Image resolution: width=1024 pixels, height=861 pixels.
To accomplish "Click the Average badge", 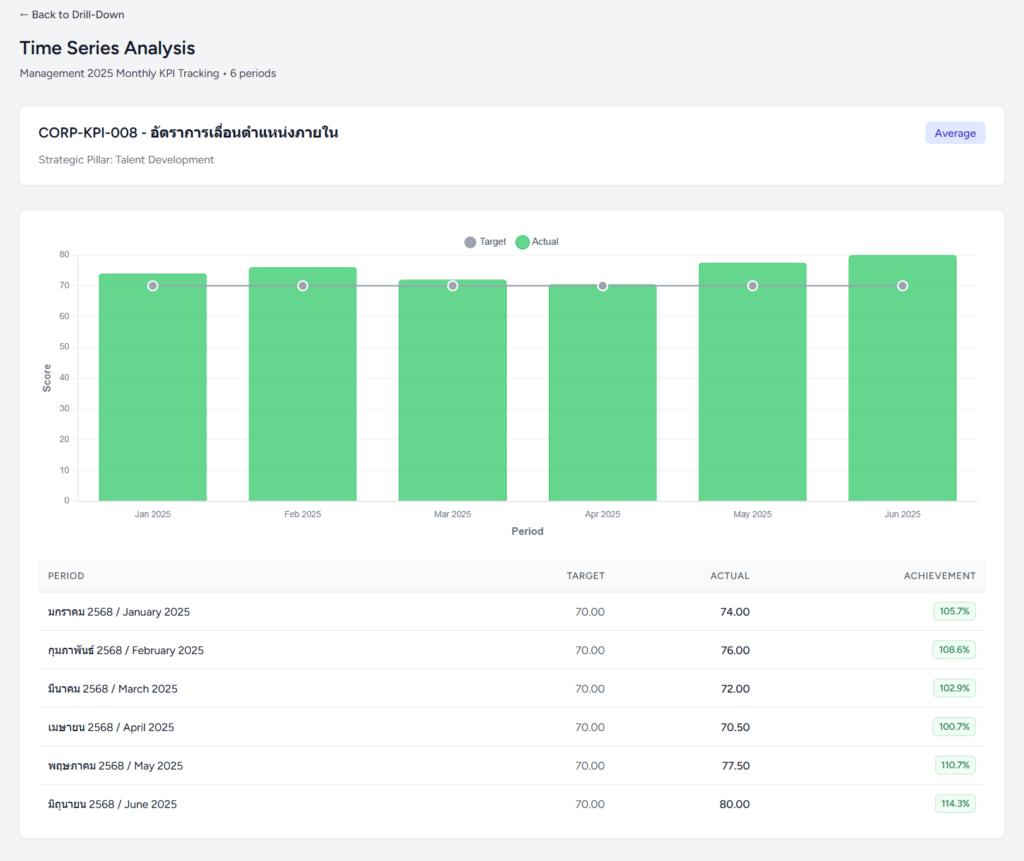I will pyautogui.click(x=954, y=133).
